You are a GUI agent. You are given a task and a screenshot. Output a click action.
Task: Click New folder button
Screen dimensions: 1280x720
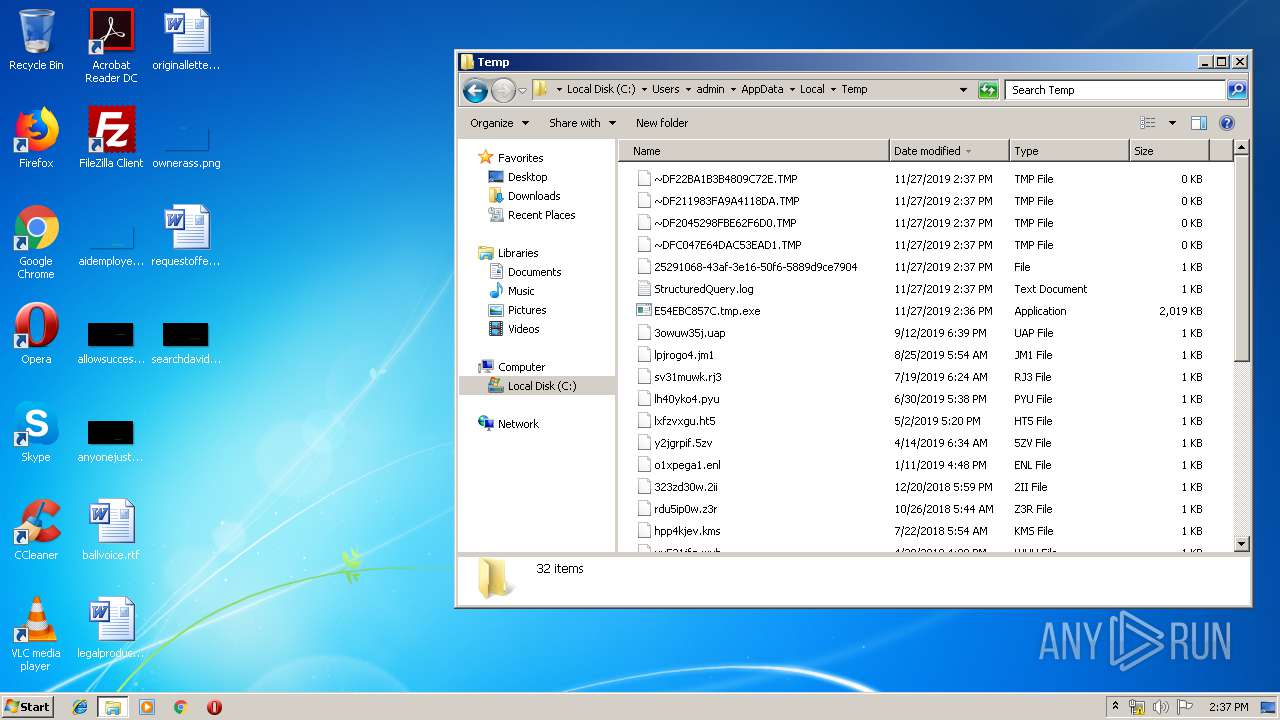(662, 123)
